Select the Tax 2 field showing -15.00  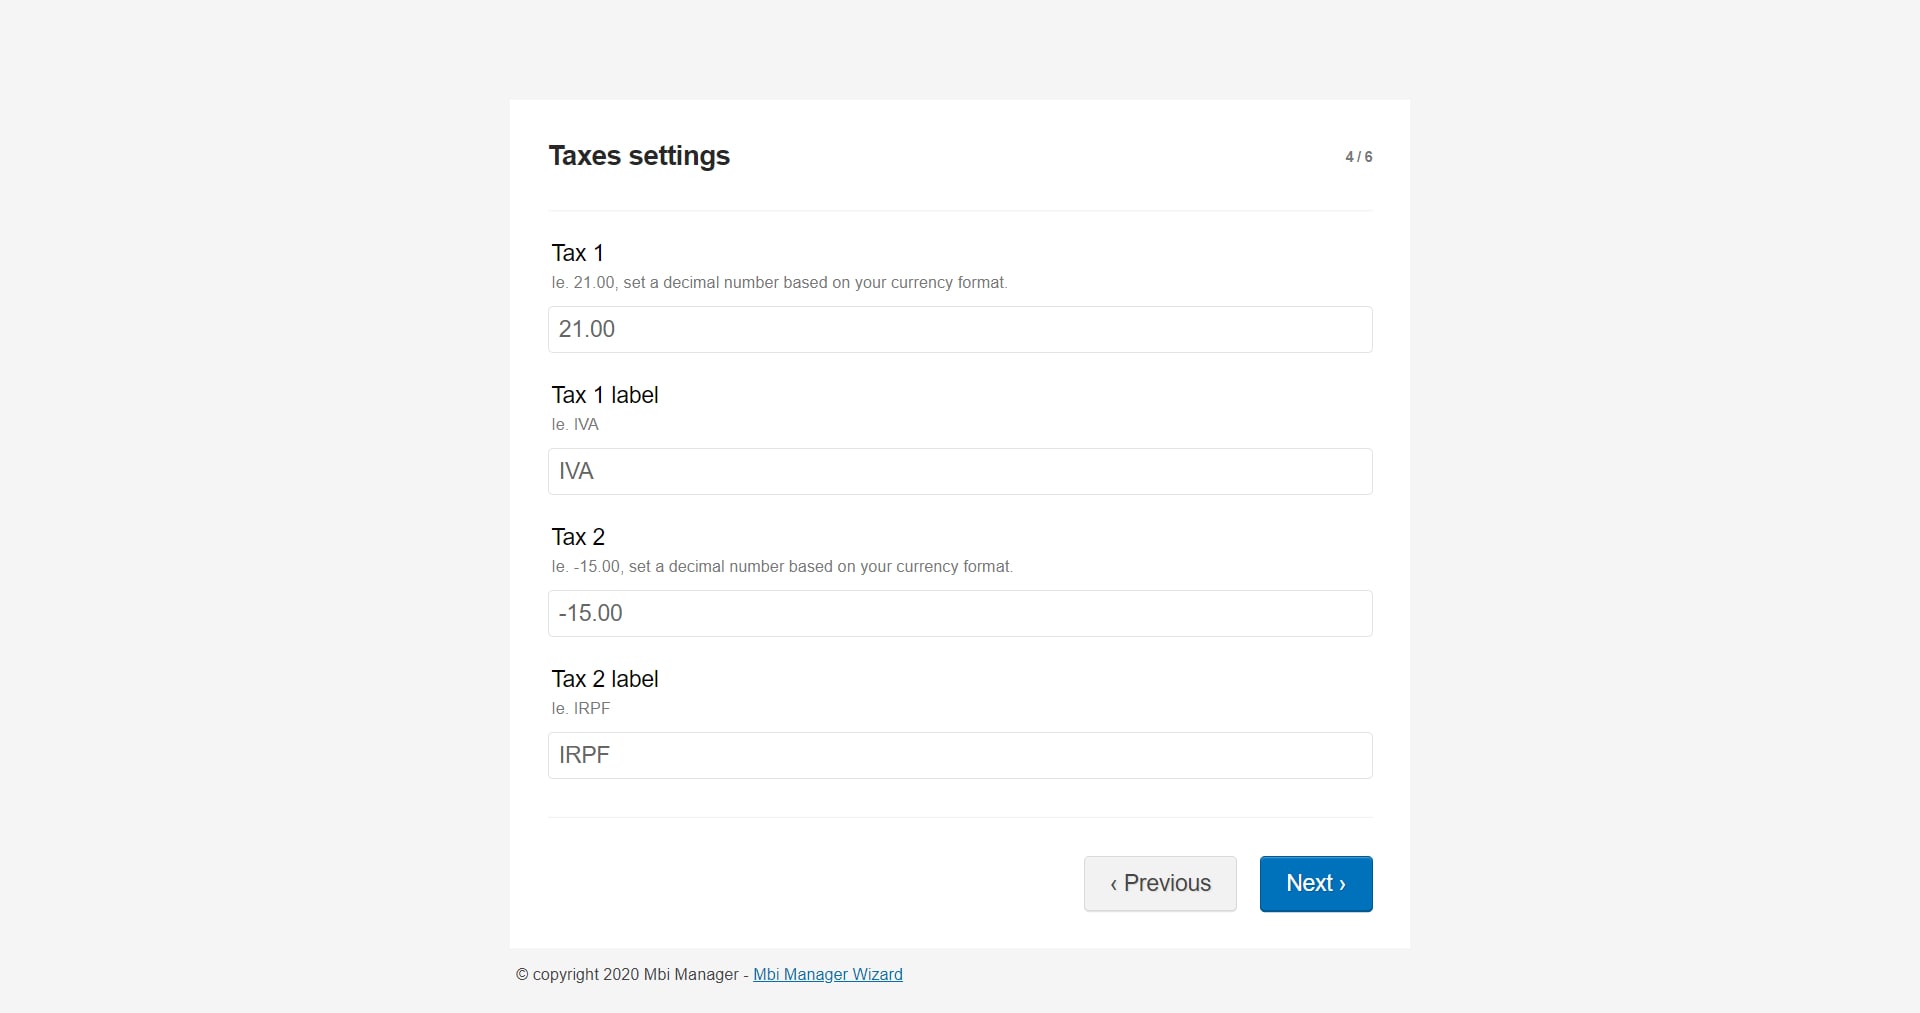pos(959,613)
